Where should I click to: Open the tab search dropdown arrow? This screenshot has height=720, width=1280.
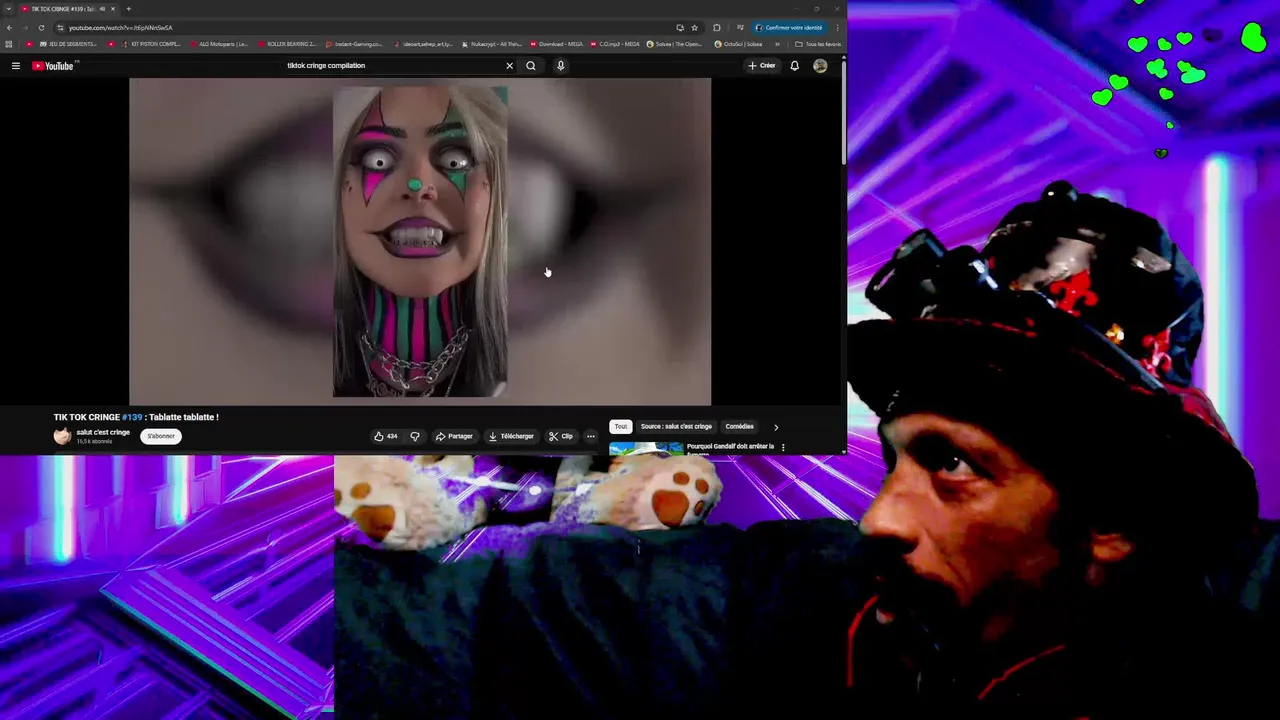pos(8,9)
